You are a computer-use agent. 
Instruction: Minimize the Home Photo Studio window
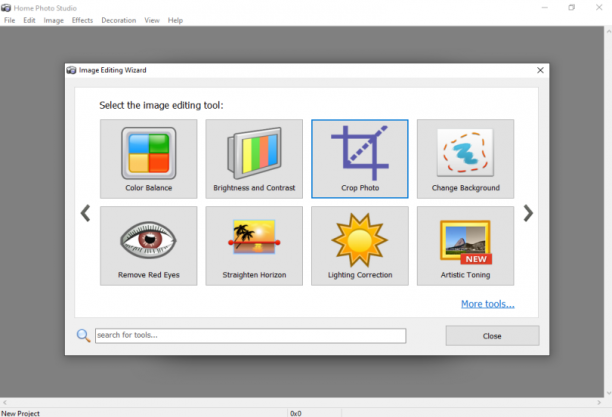(545, 7)
